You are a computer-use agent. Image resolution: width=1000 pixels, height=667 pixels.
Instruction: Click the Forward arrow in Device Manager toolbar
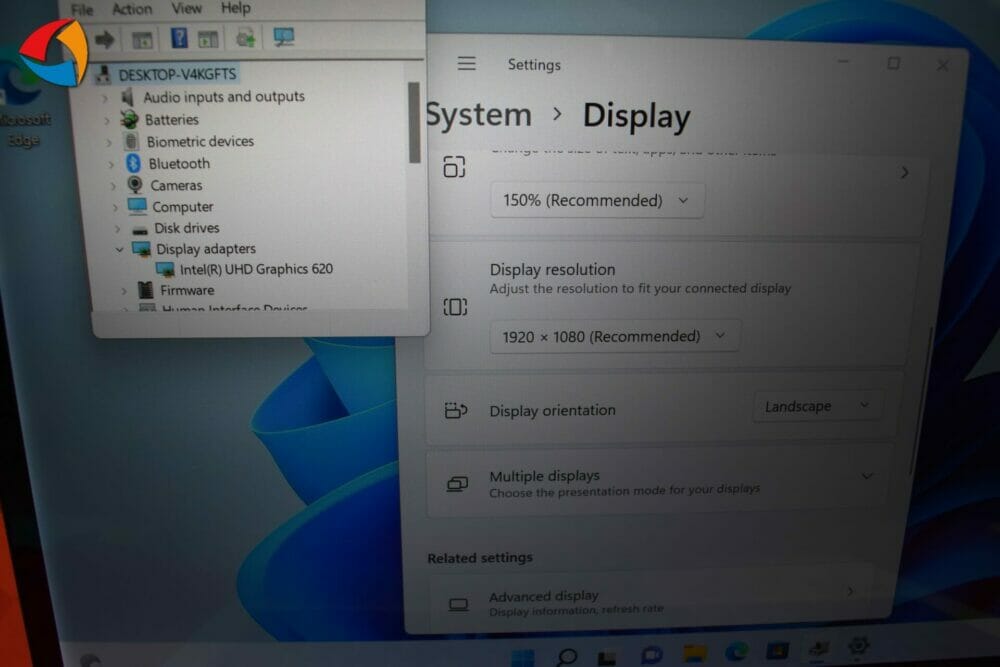click(105, 40)
